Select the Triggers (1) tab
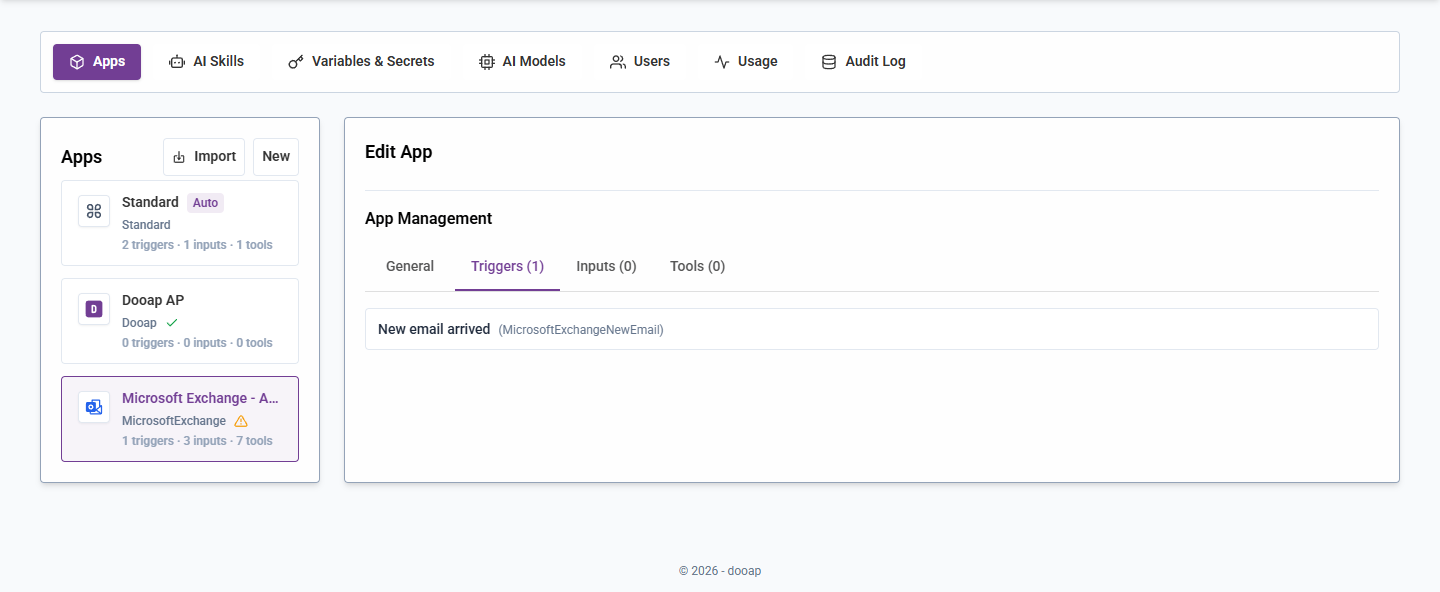The height and width of the screenshot is (592, 1440). [x=507, y=266]
